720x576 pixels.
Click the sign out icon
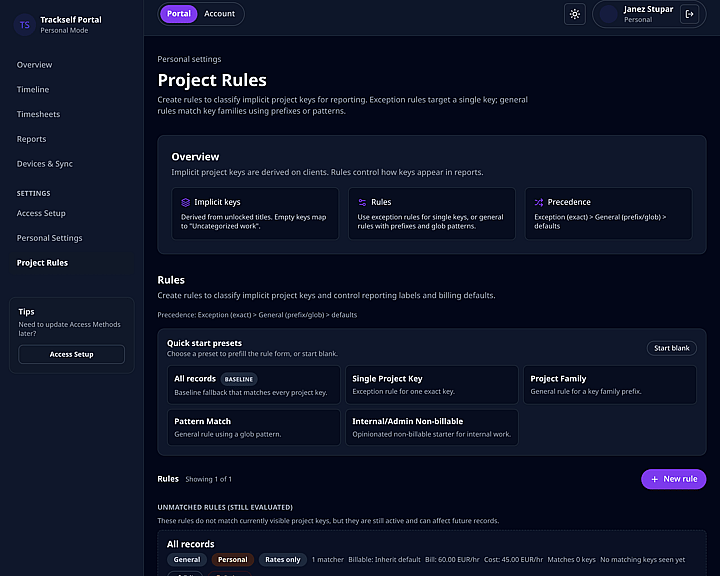(x=689, y=14)
